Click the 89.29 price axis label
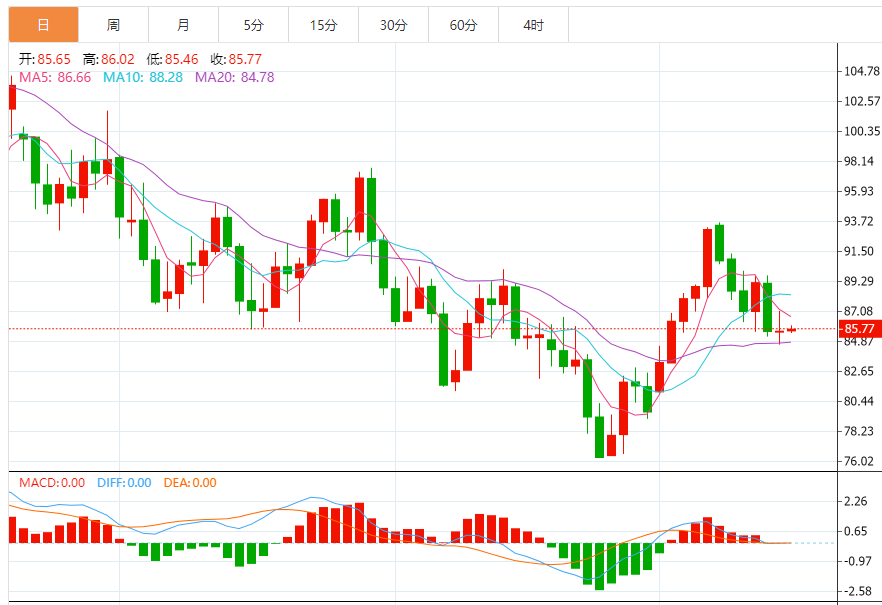The image size is (882, 605). (858, 281)
